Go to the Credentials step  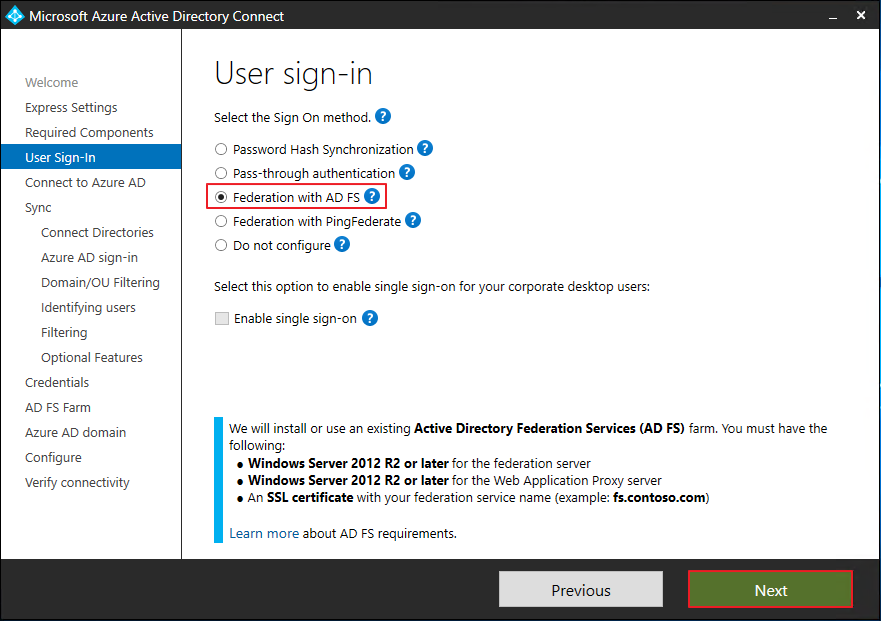[57, 383]
